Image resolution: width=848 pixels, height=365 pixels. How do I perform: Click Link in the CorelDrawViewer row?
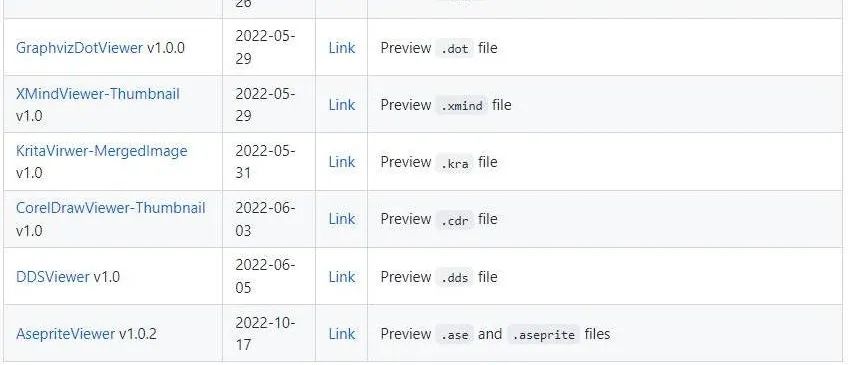point(342,219)
